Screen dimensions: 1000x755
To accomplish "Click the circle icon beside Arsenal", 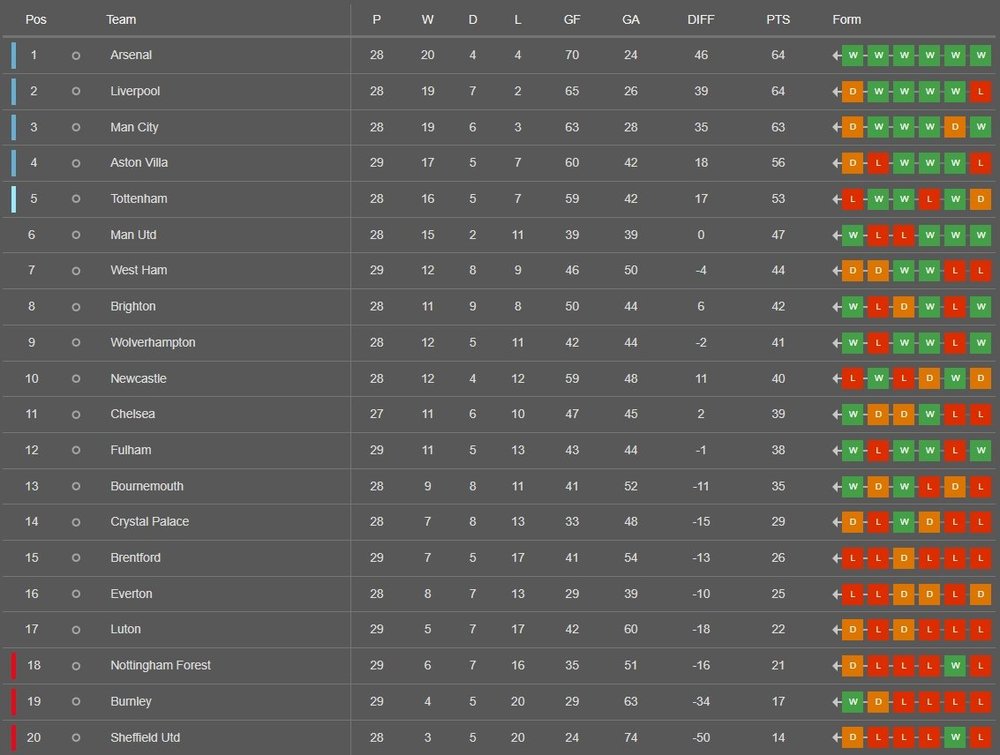I will point(76,56).
